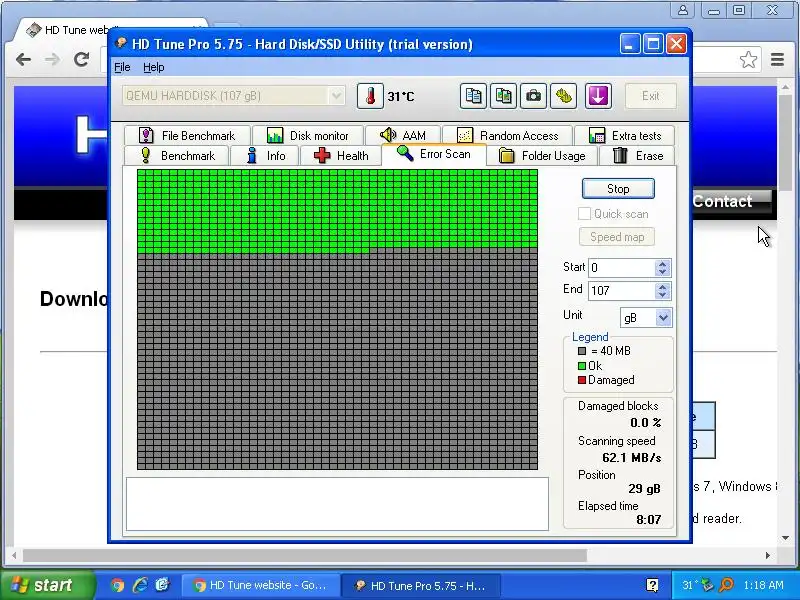Click the scan log text area
The height and width of the screenshot is (600, 800).
point(337,504)
